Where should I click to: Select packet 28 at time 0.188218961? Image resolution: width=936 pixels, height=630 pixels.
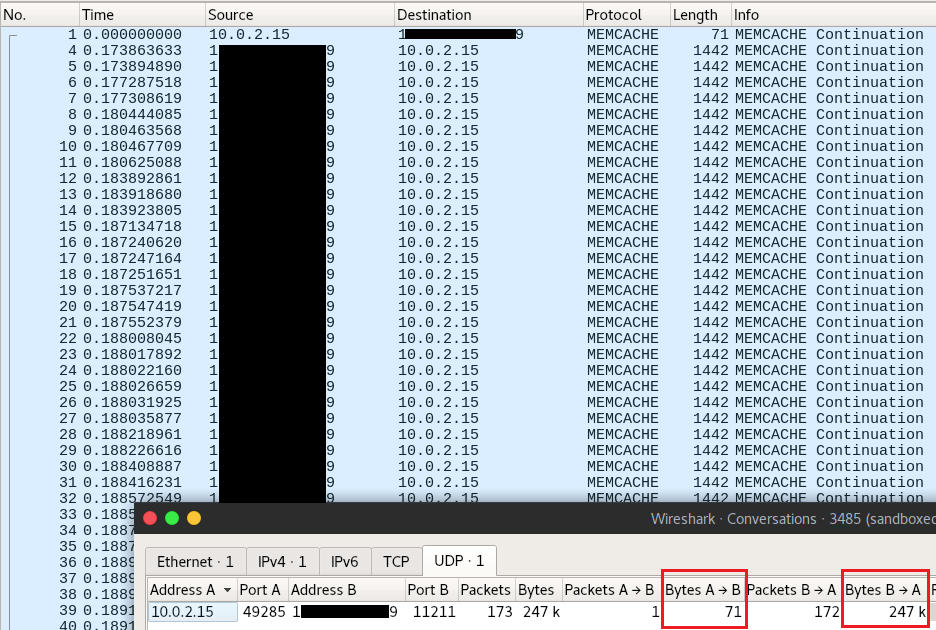pyautogui.click(x=468, y=435)
